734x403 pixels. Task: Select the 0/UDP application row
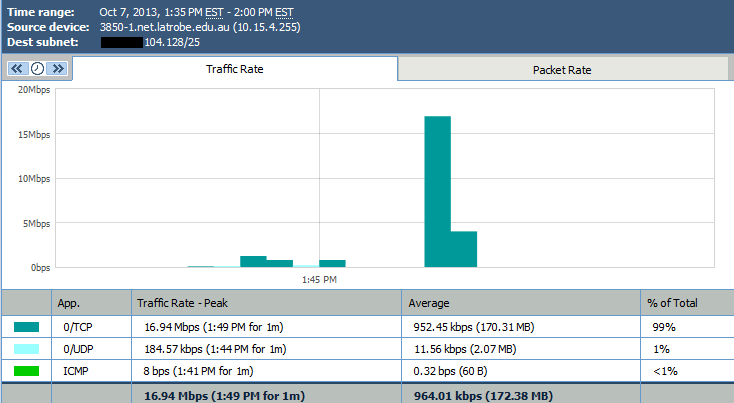point(76,349)
